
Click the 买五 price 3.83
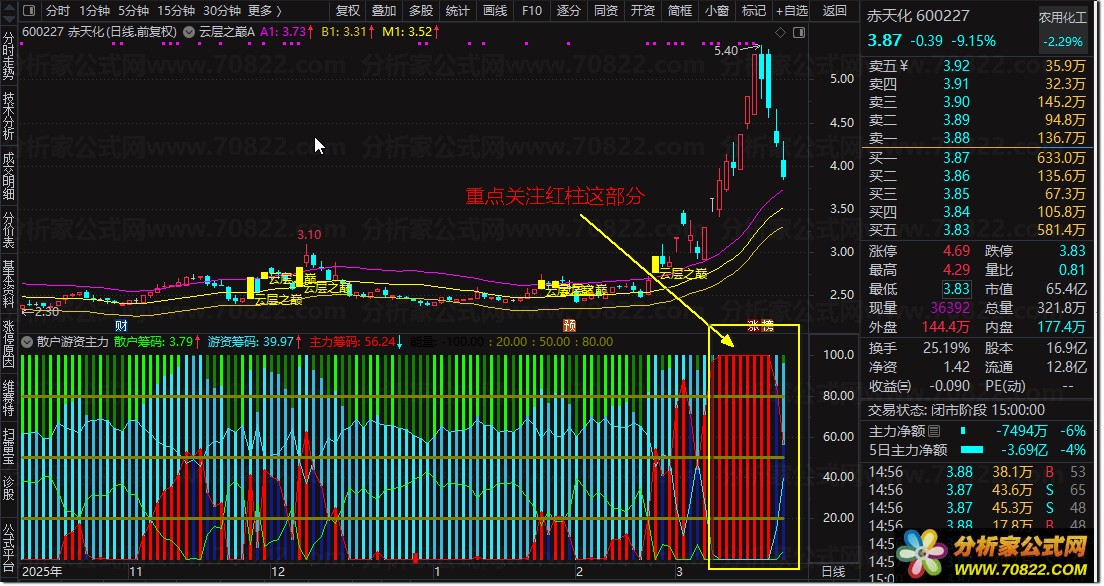pos(956,230)
